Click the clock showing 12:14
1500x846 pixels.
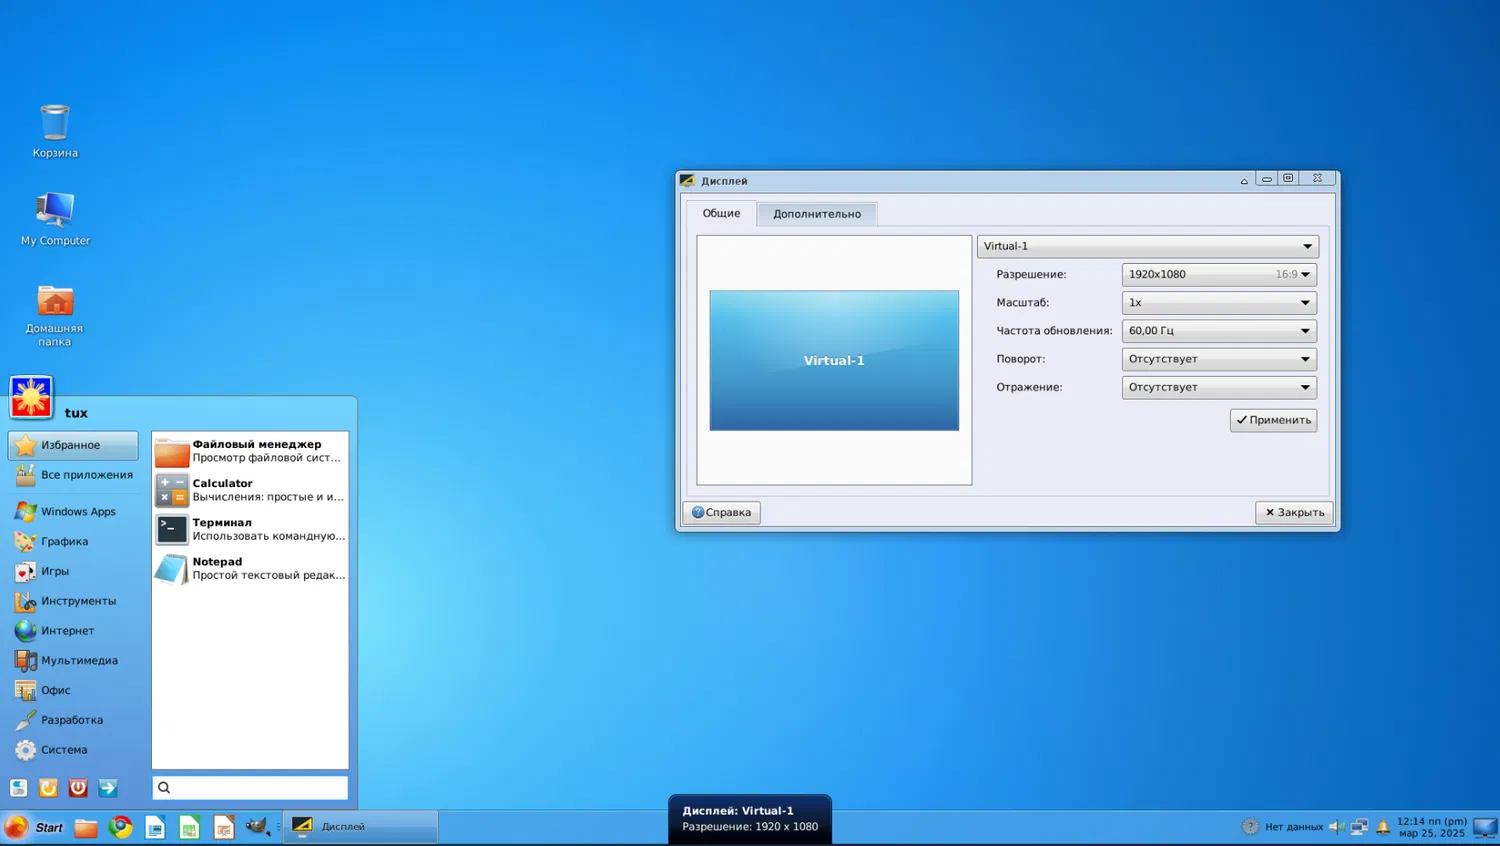(1432, 827)
